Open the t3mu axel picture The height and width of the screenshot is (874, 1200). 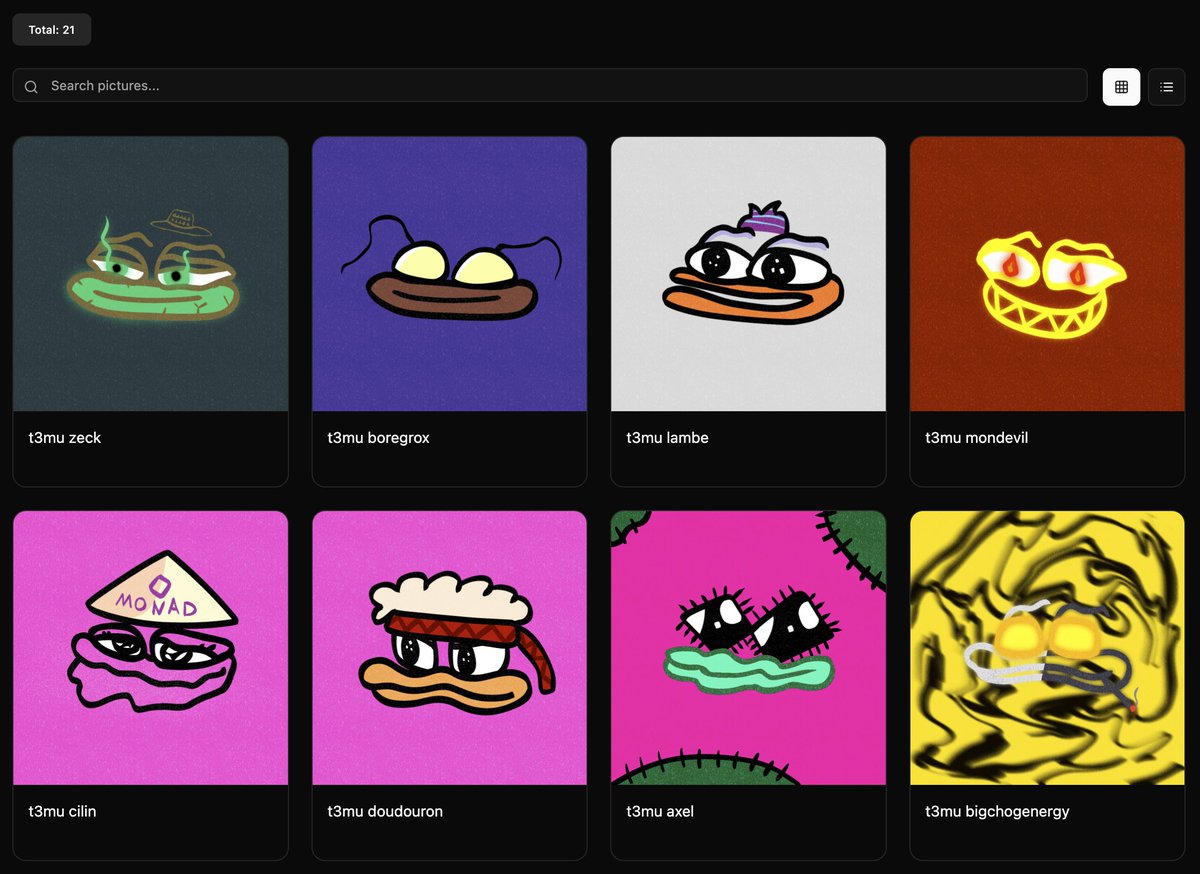(749, 648)
